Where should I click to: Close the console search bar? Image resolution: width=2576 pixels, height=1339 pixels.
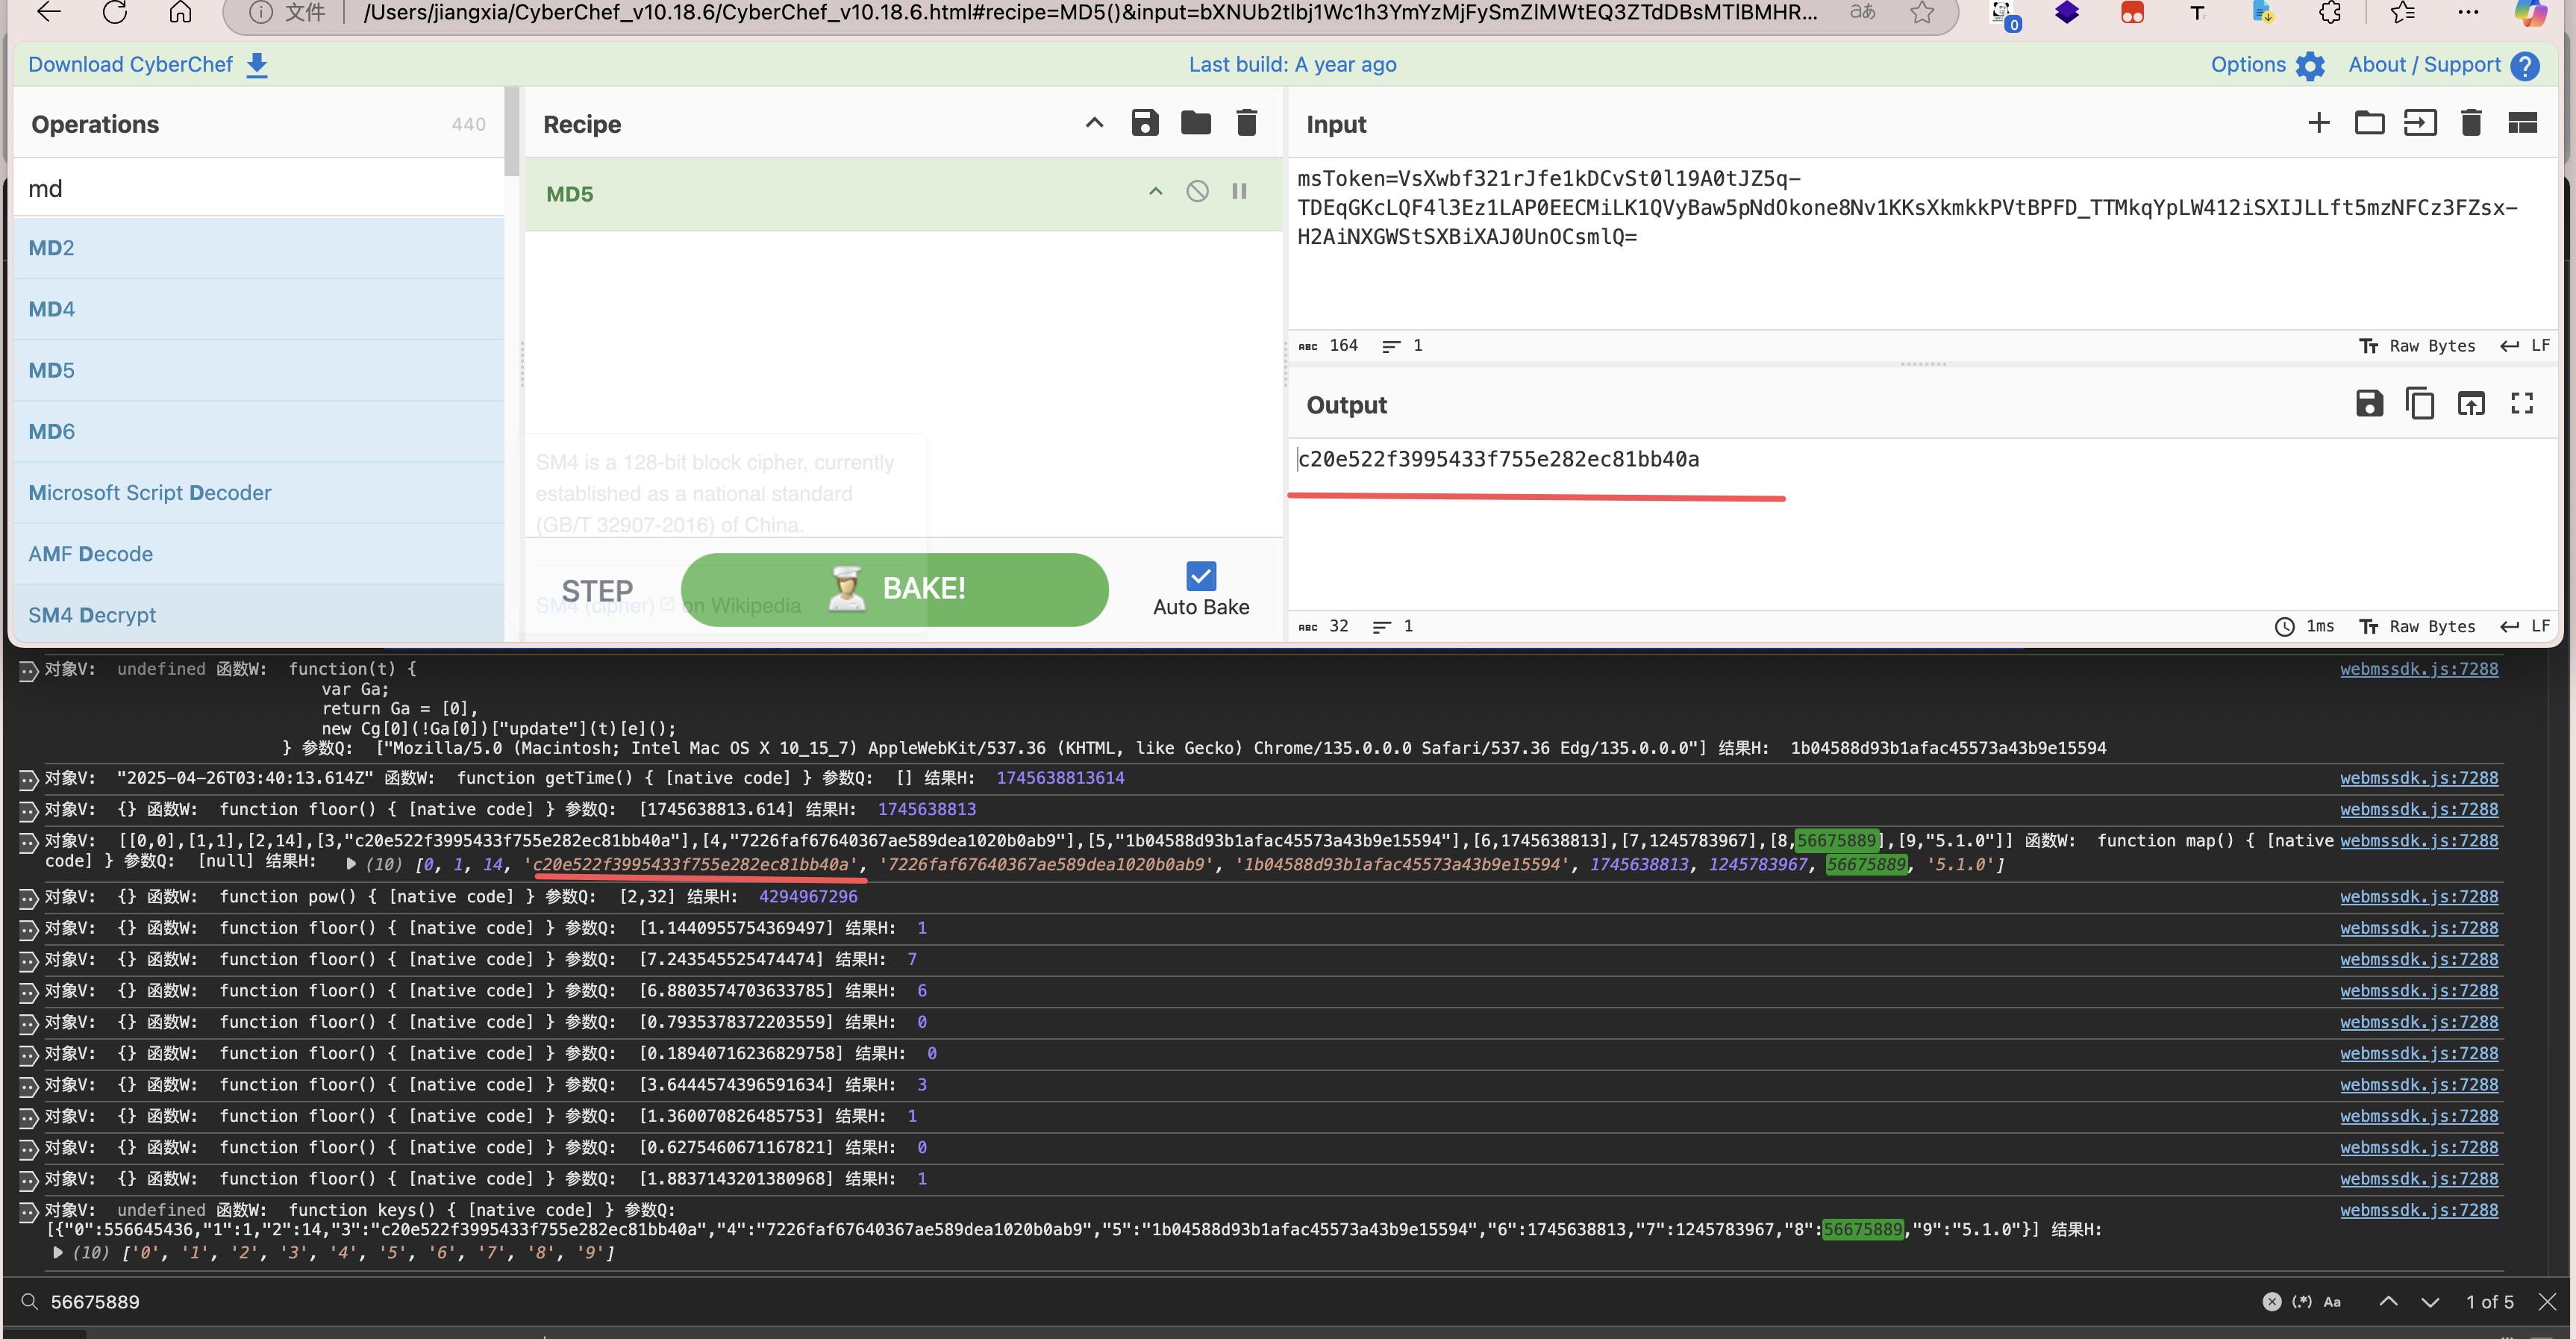coord(2547,1301)
